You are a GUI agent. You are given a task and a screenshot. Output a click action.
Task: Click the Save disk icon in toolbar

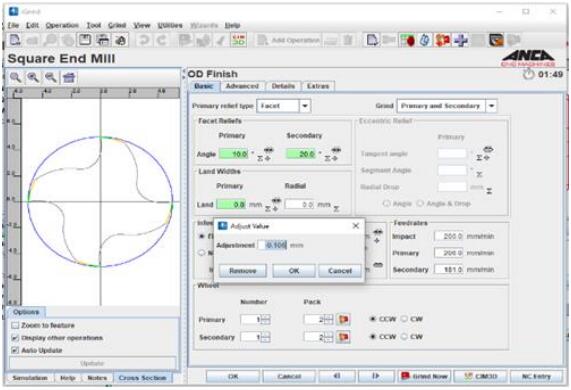85,40
